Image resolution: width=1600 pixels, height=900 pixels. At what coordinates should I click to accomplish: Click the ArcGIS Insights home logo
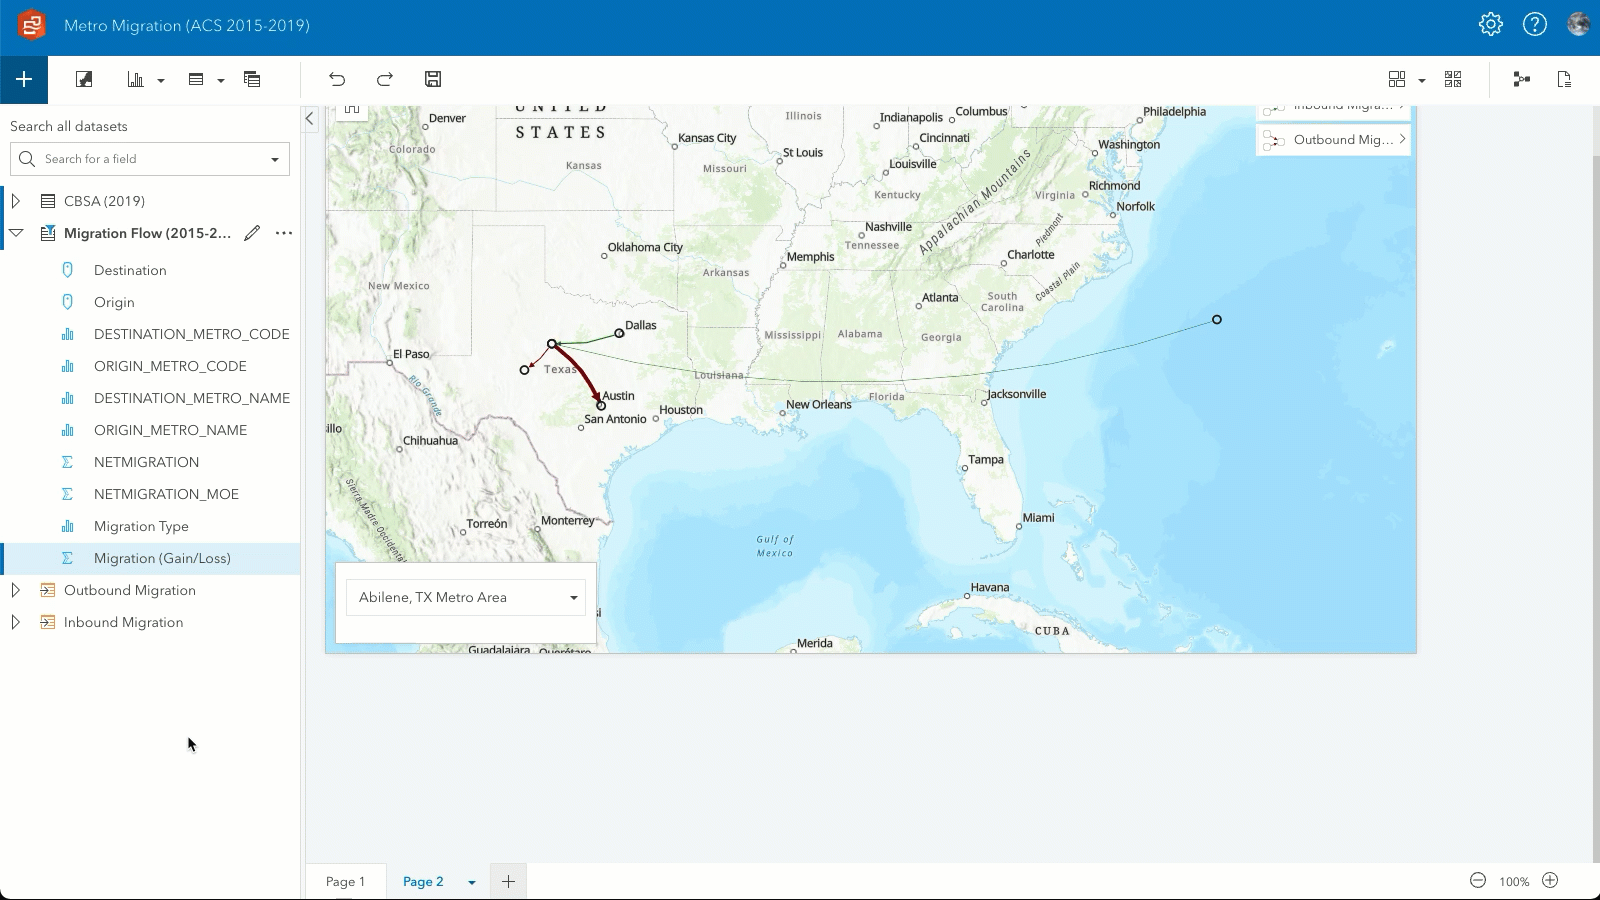point(32,25)
